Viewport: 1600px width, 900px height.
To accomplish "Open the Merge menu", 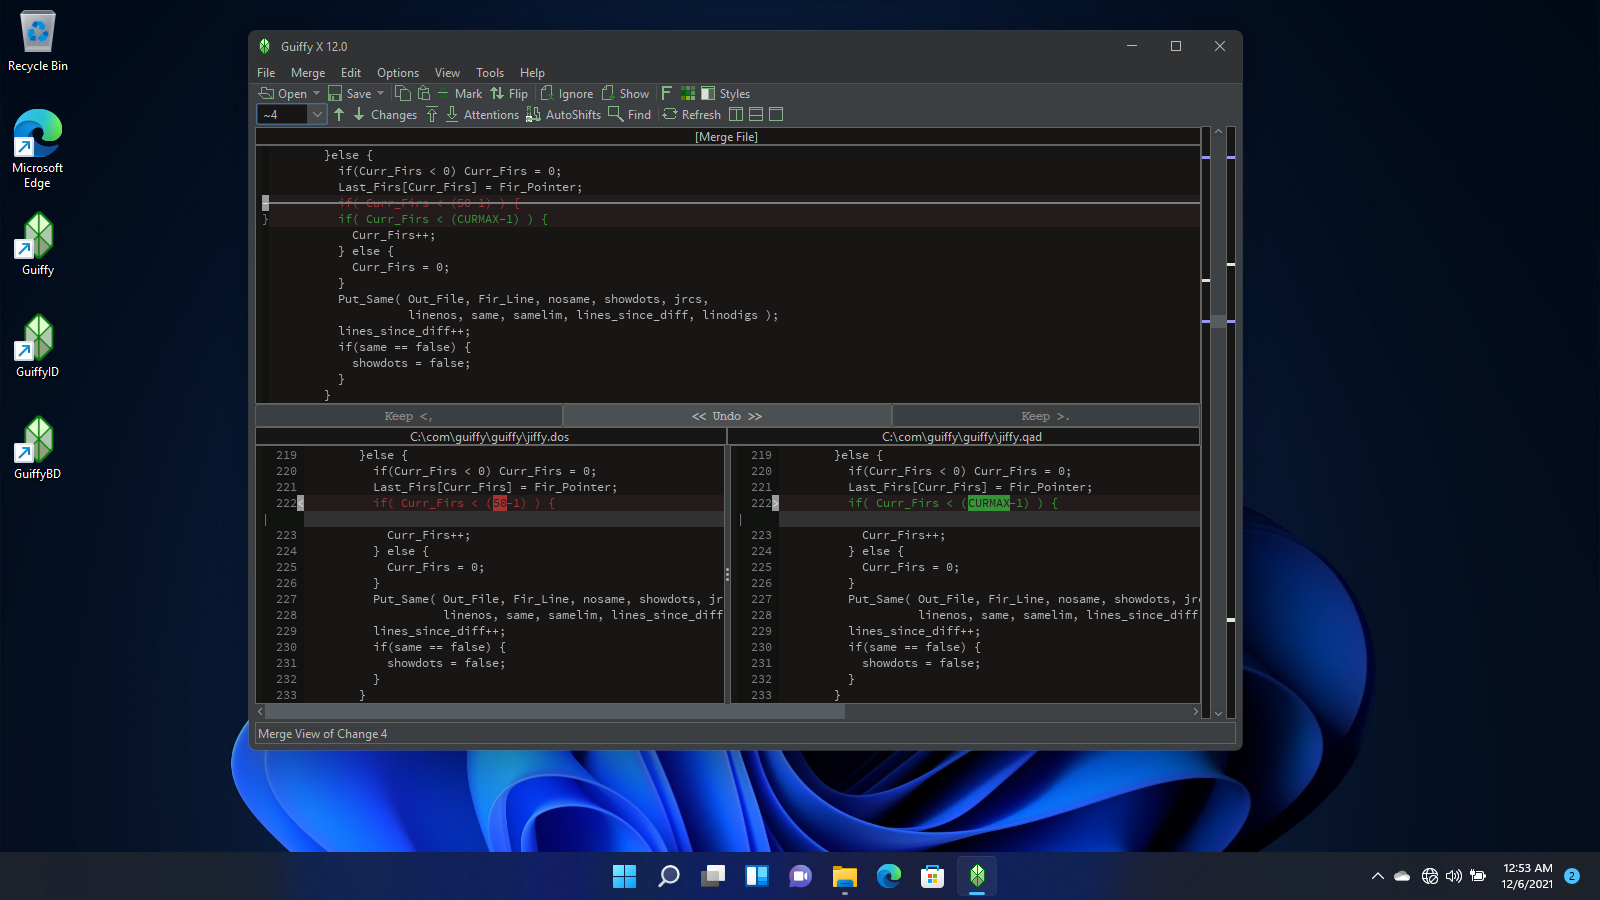I will pos(307,73).
